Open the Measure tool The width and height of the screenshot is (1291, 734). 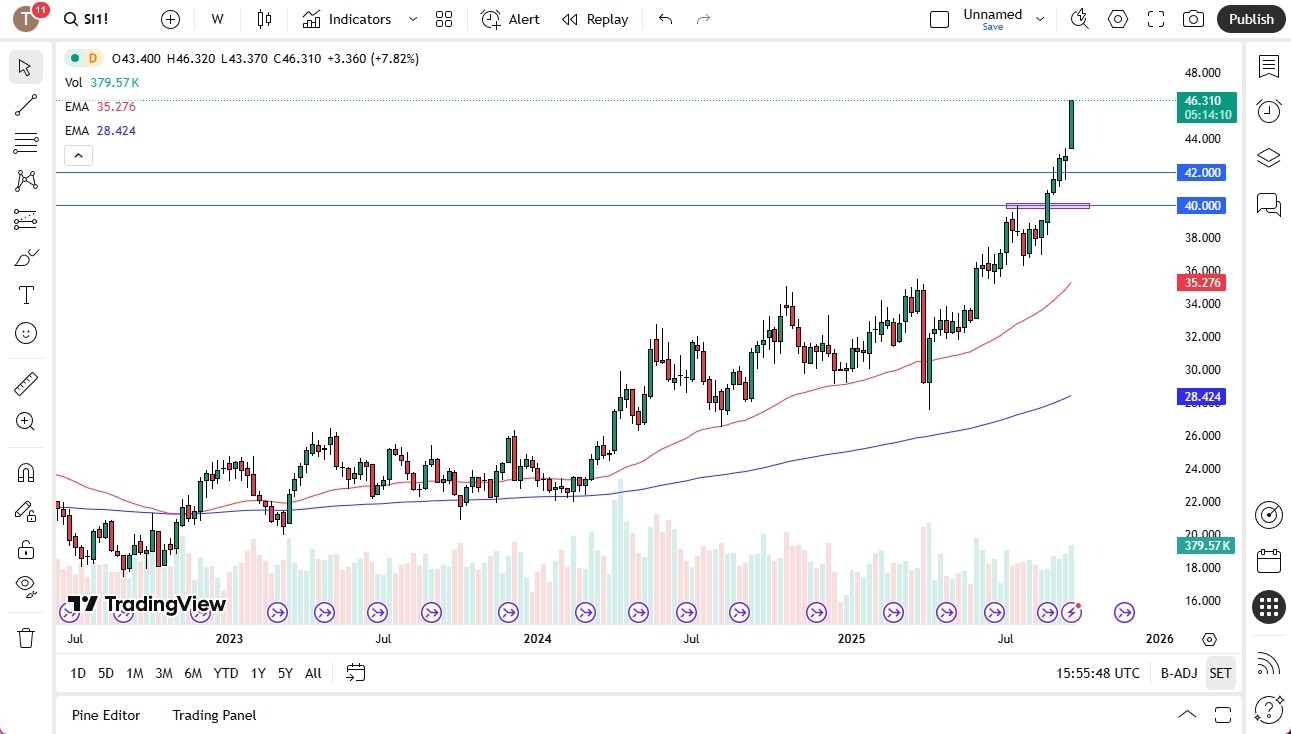[25, 383]
